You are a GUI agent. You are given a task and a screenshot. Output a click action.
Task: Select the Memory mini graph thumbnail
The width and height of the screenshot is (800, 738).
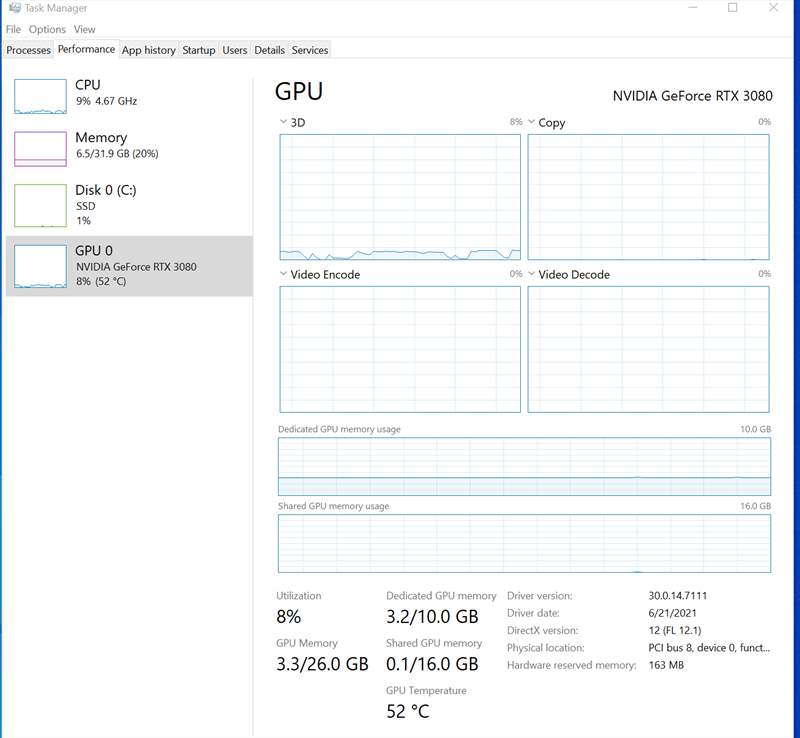[40, 149]
